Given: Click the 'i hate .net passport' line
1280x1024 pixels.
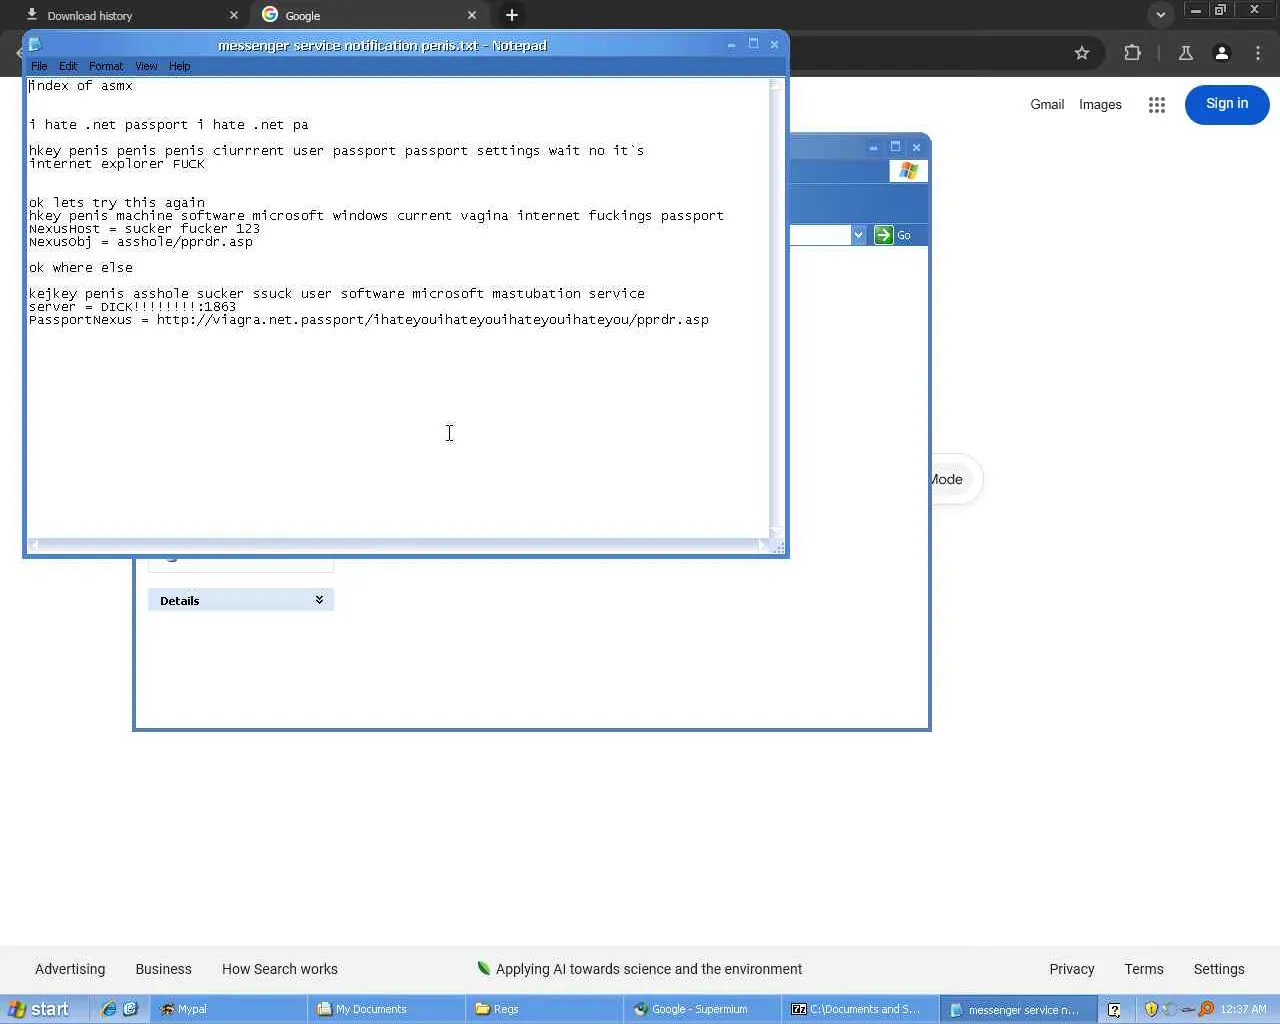Looking at the screenshot, I should tap(169, 125).
